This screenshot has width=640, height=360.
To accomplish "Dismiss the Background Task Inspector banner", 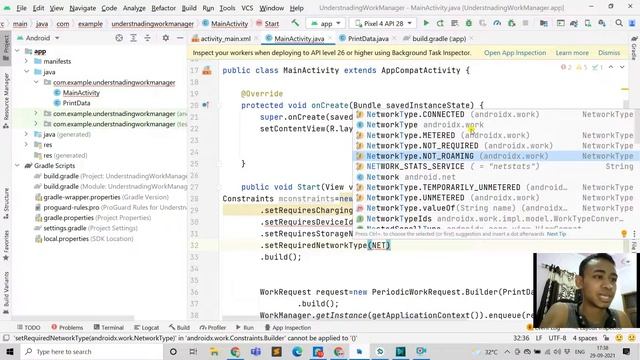I will pyautogui.click(x=609, y=53).
